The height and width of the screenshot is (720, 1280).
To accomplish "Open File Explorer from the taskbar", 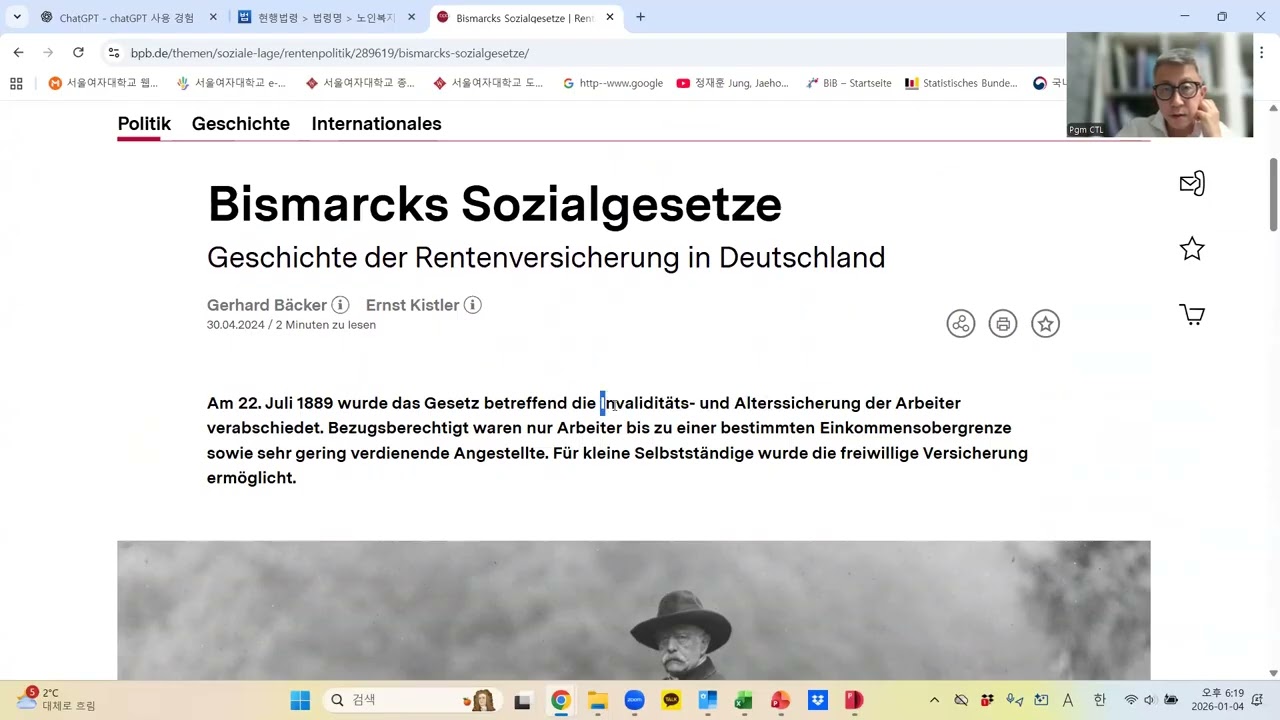I will click(x=597, y=700).
